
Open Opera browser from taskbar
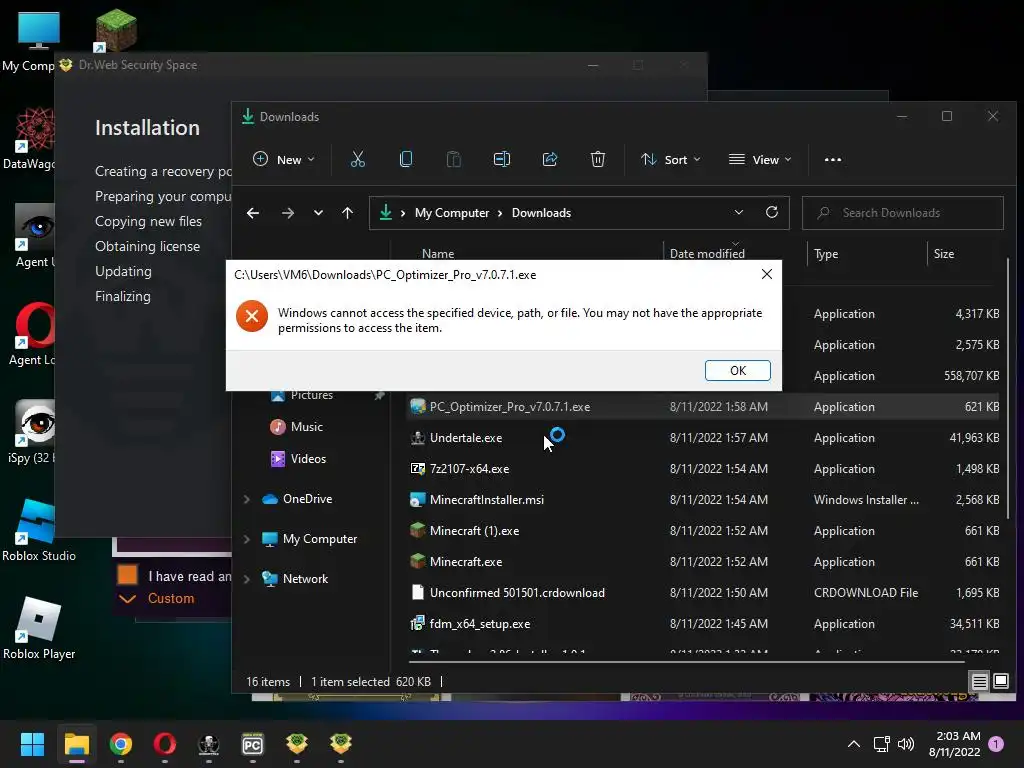165,744
